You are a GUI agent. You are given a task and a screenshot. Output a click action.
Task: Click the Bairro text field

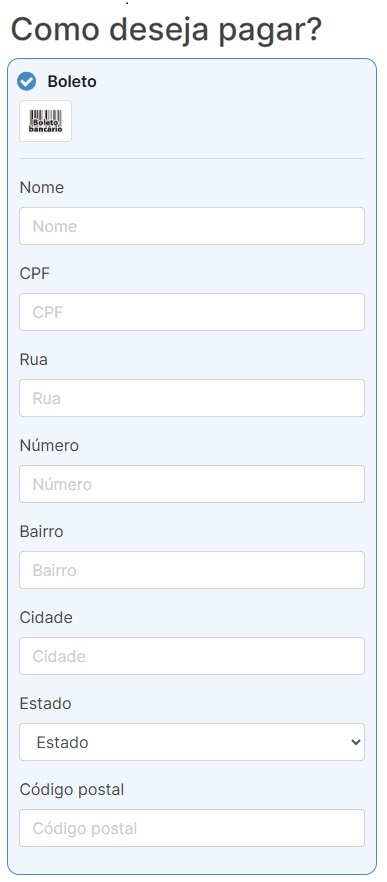coord(192,570)
